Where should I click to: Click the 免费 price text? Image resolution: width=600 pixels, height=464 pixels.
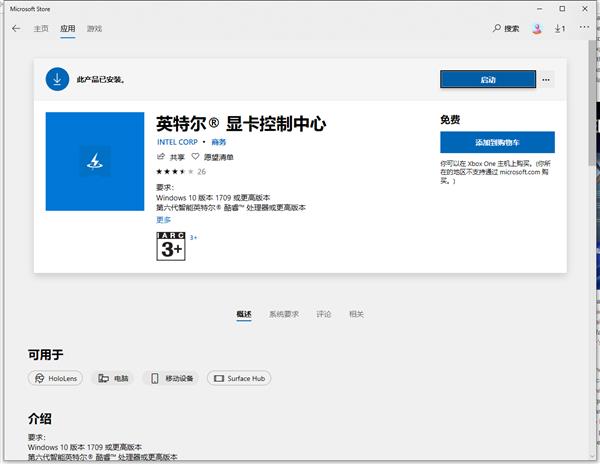click(x=450, y=120)
